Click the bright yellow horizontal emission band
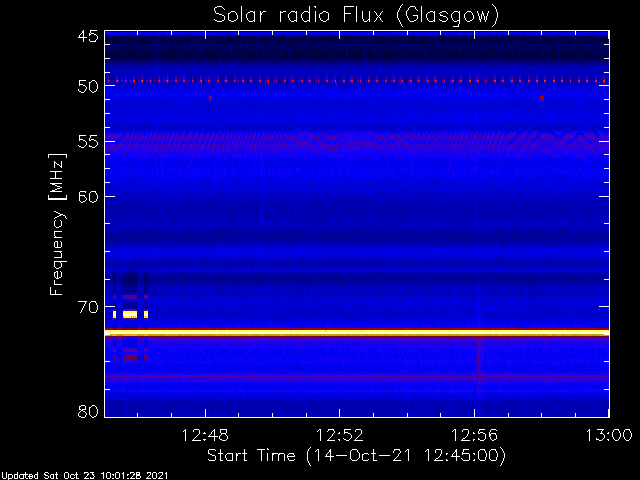This screenshot has width=640, height=480. pos(357,333)
